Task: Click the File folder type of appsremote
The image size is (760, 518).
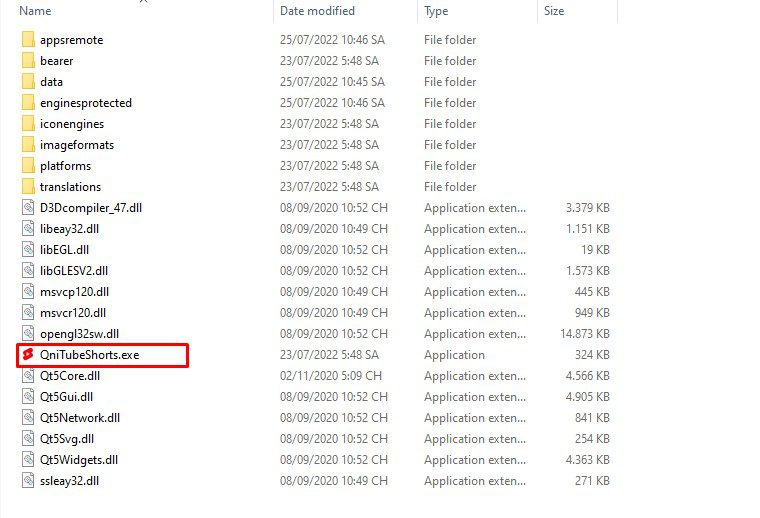Action: click(x=450, y=40)
